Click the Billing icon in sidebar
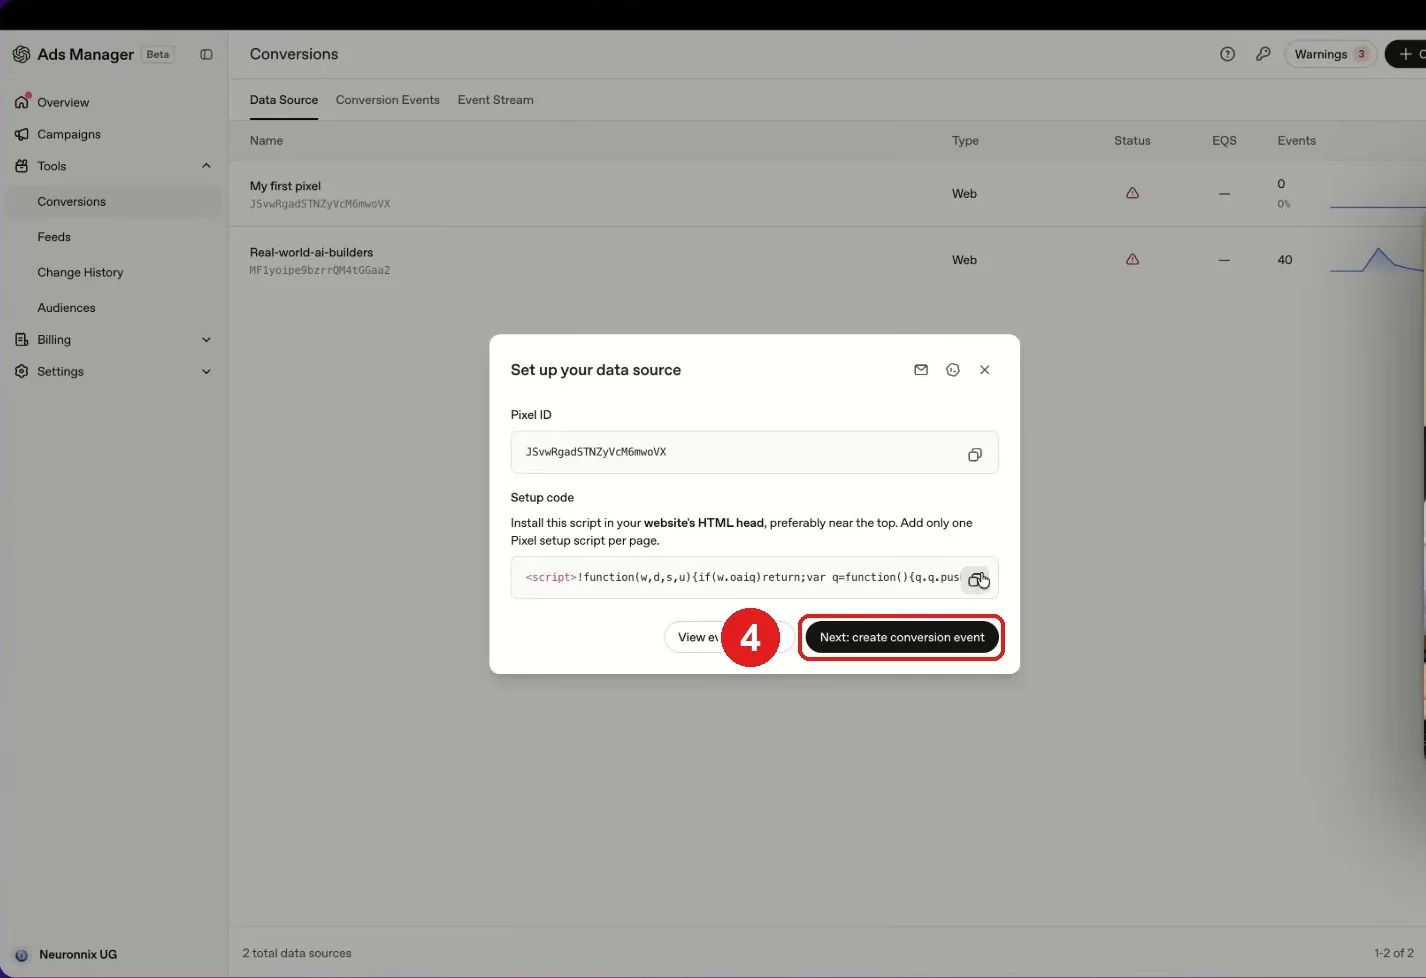Image resolution: width=1426 pixels, height=978 pixels. (x=22, y=340)
